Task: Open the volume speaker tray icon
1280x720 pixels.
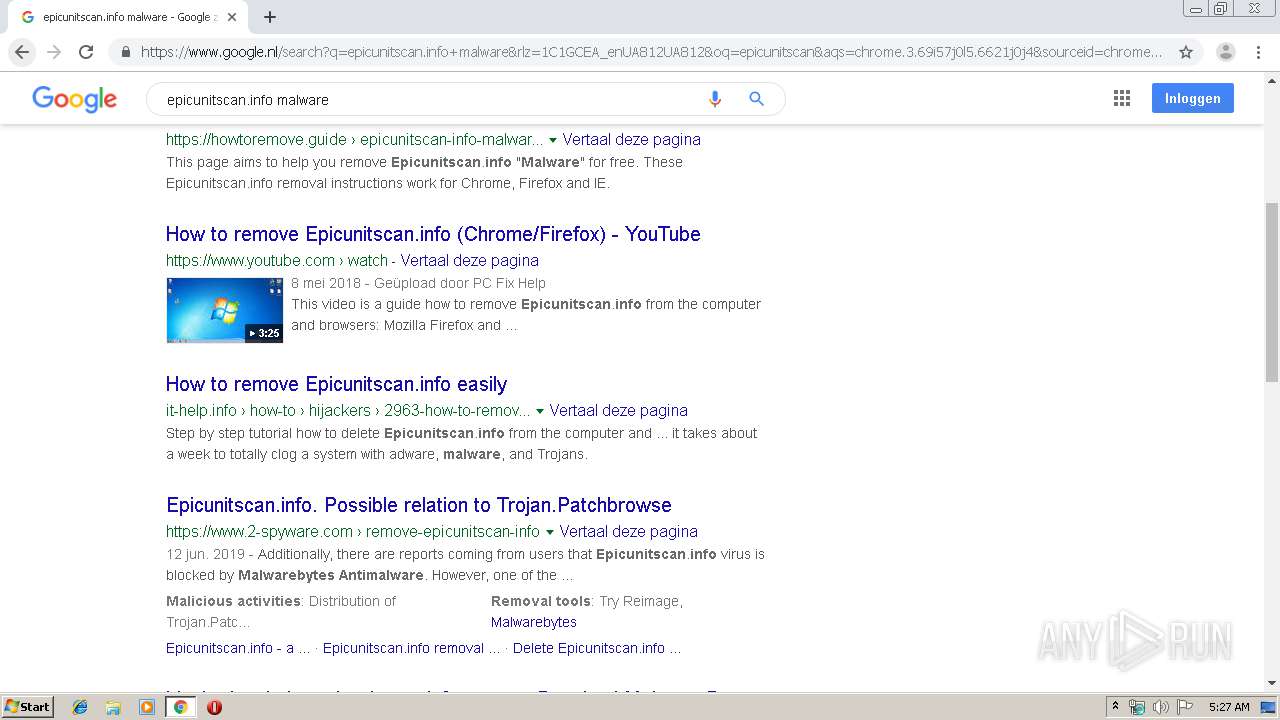Action: [1161, 707]
